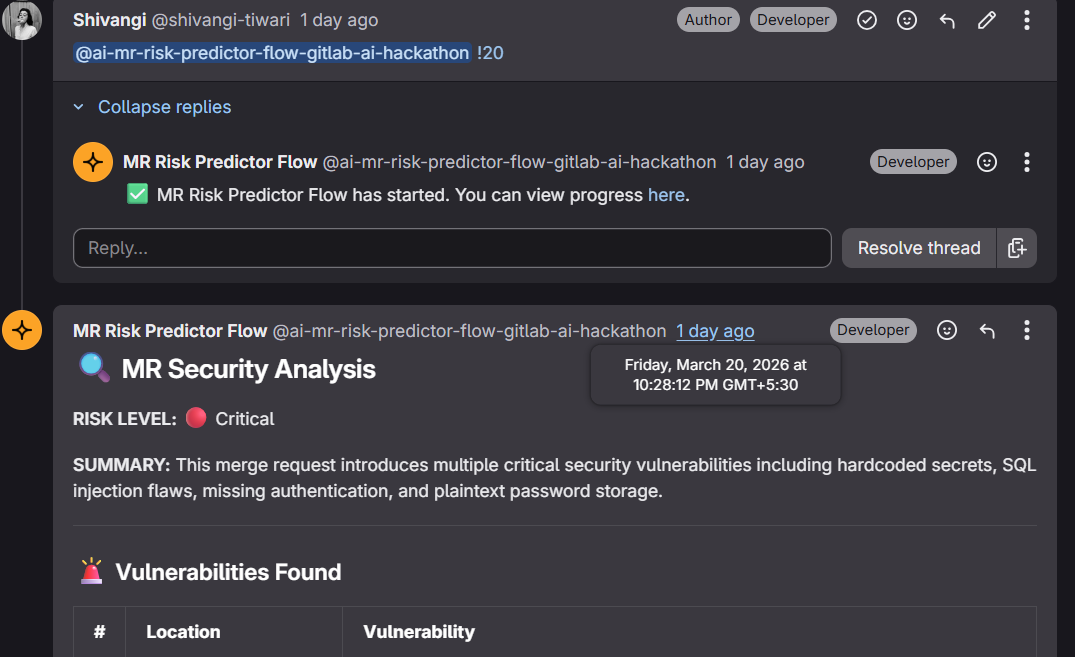
Task: Click in the Reply text field
Action: (452, 248)
